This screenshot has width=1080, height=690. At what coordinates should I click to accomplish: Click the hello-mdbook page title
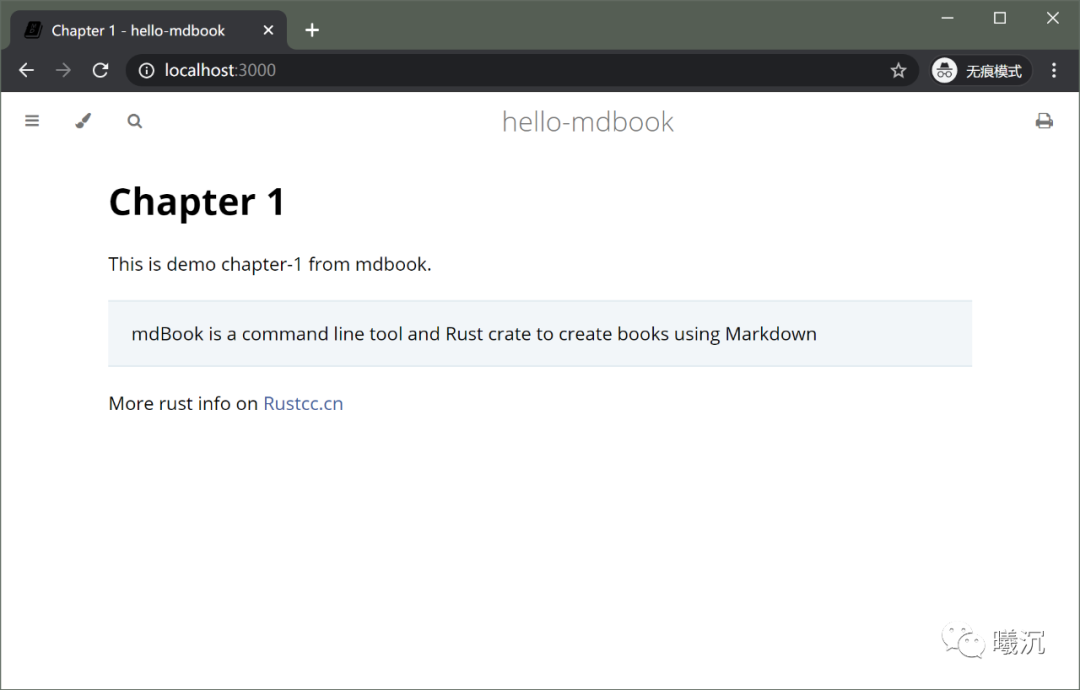pos(588,121)
